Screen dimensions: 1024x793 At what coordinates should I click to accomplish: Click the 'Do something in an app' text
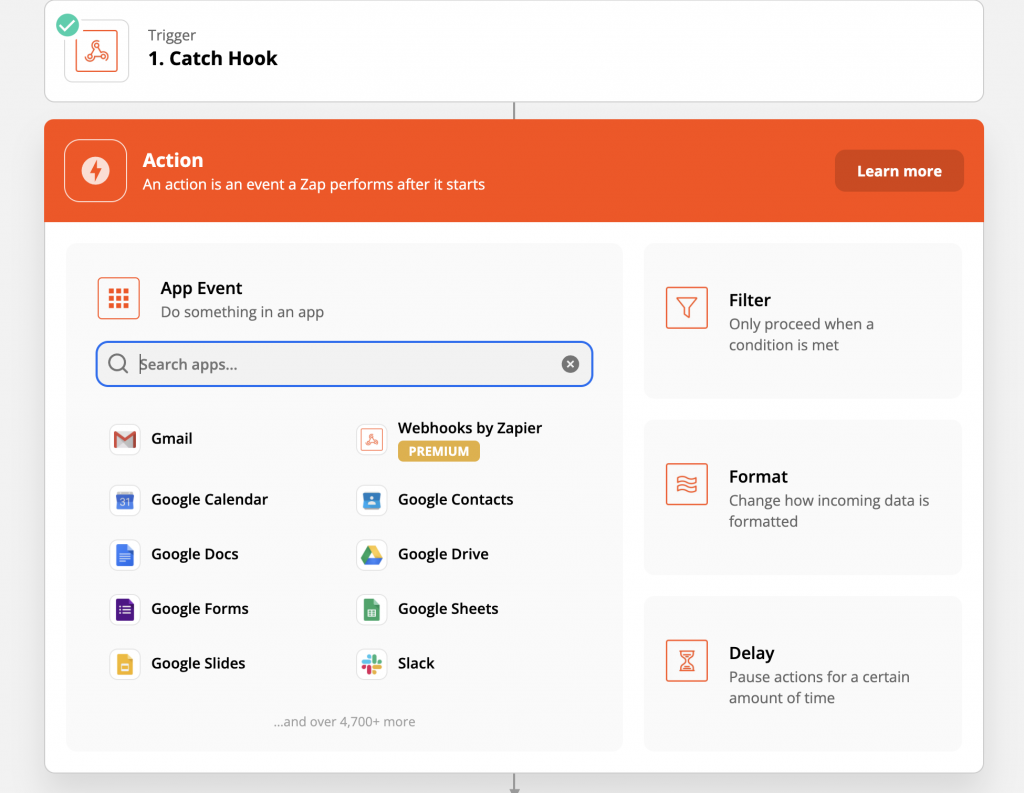point(242,312)
